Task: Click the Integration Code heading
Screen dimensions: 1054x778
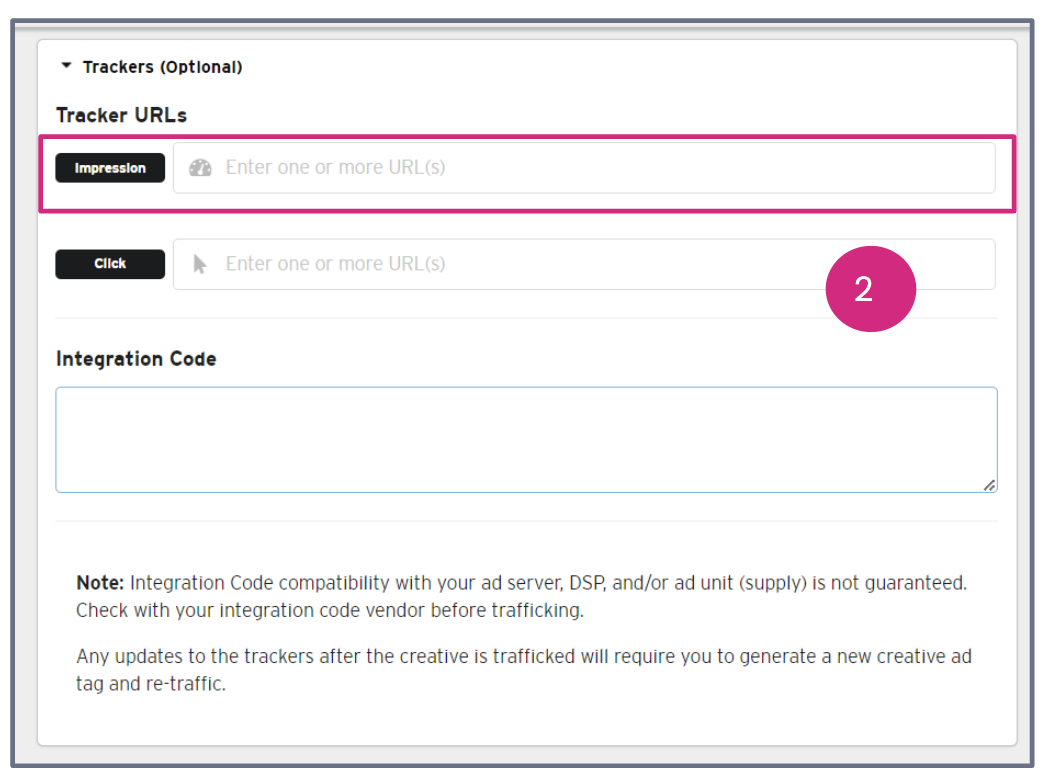Action: coord(136,358)
